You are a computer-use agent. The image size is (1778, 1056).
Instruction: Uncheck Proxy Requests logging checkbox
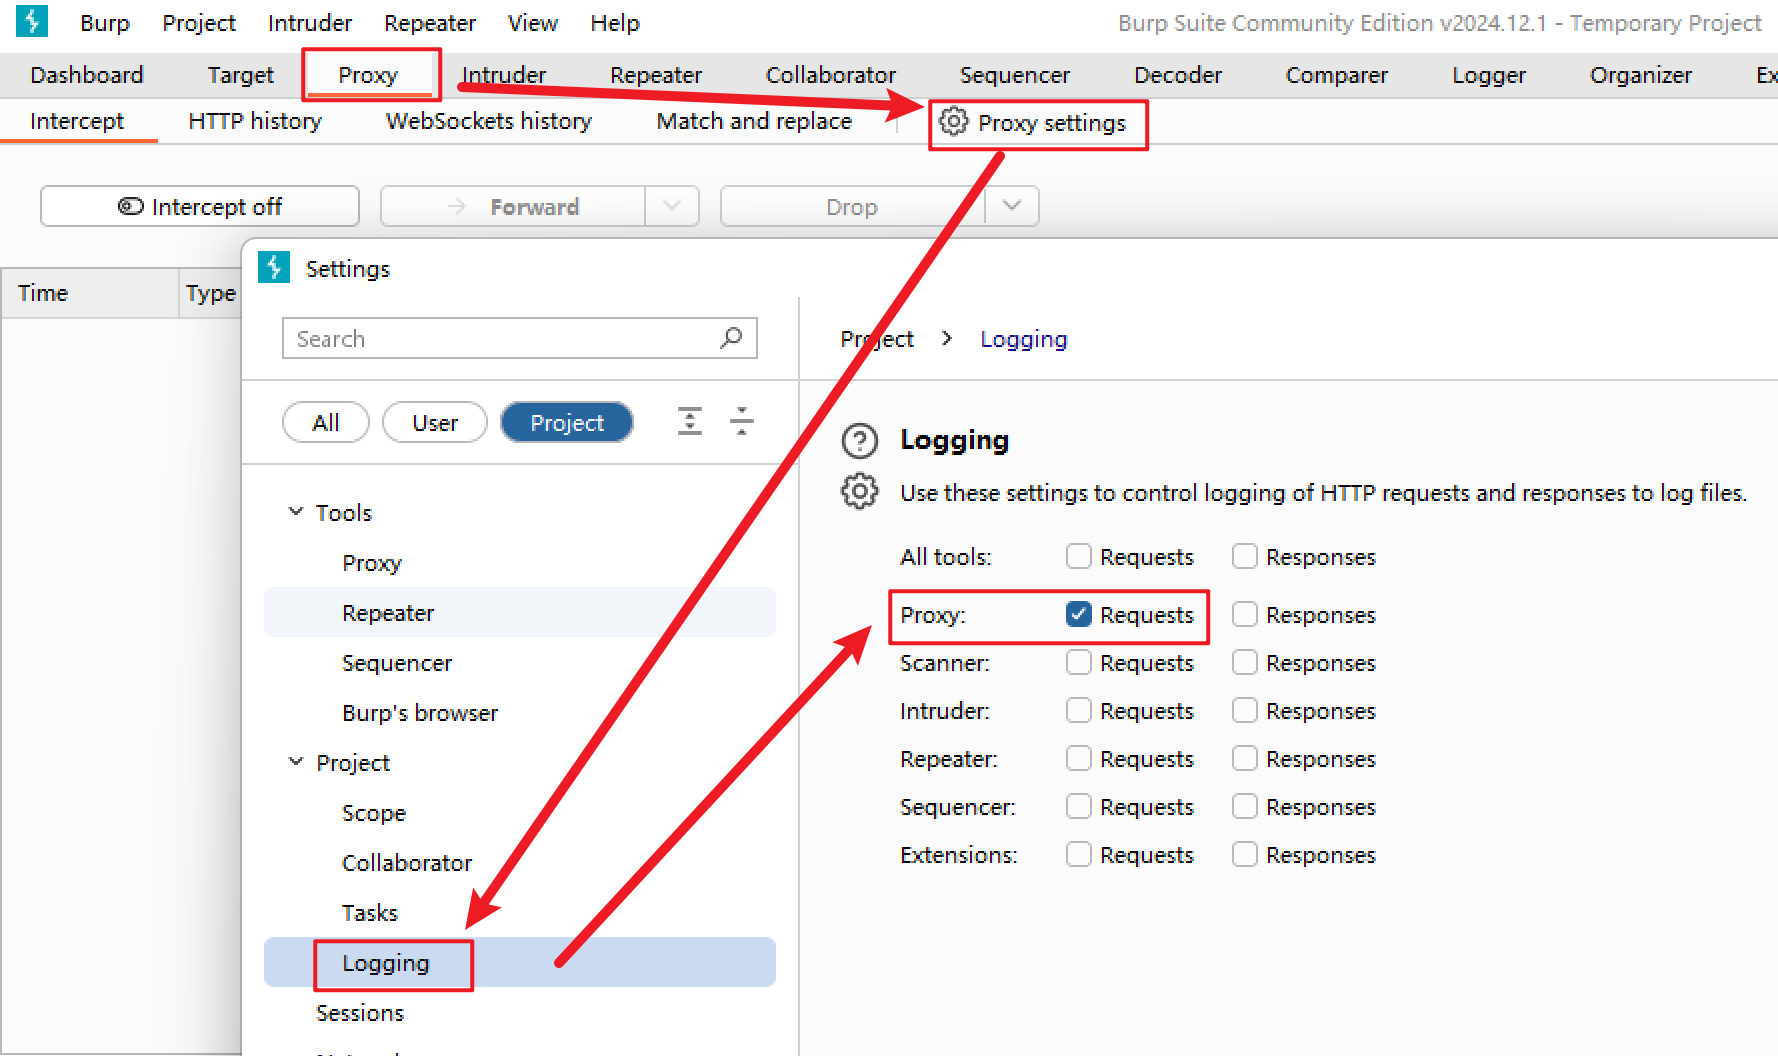1078,614
